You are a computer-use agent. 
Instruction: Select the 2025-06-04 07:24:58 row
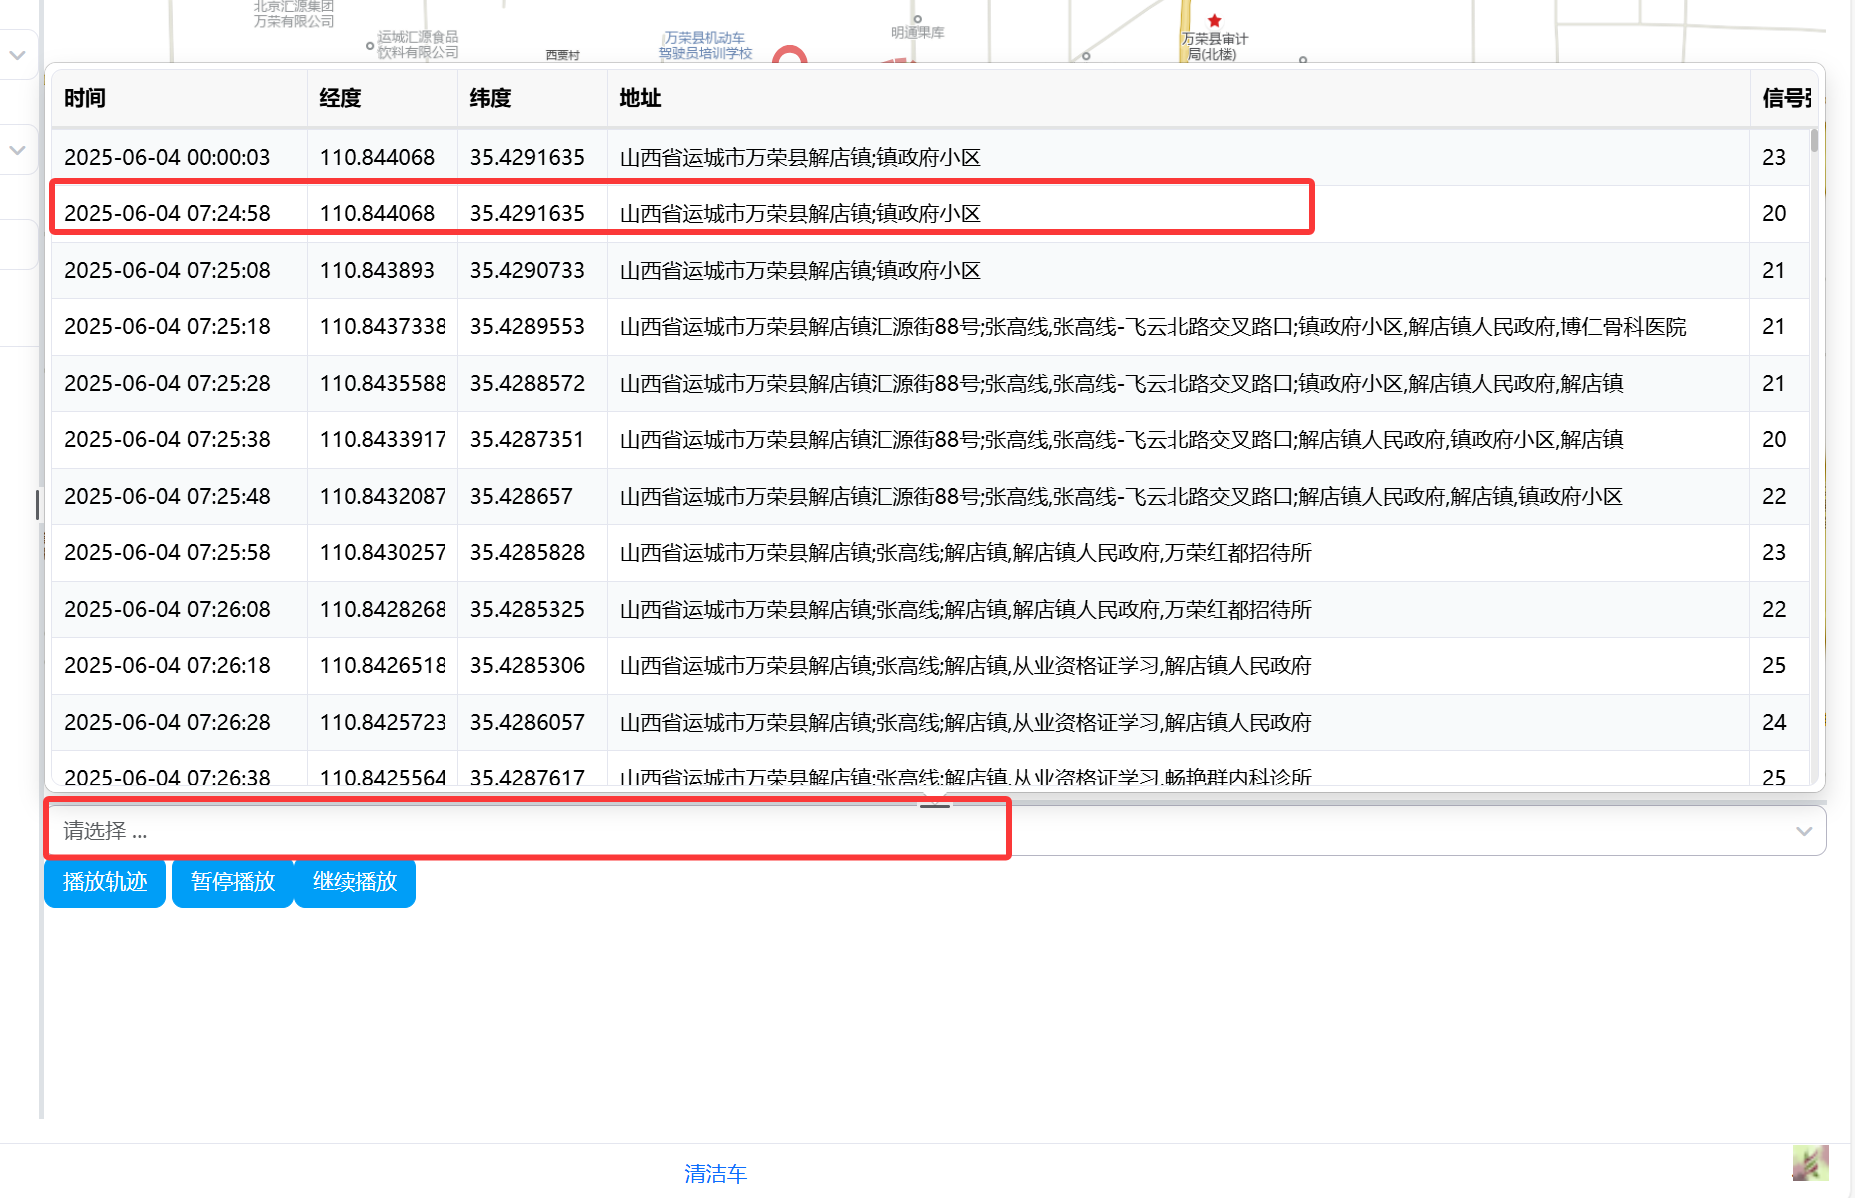coord(680,213)
